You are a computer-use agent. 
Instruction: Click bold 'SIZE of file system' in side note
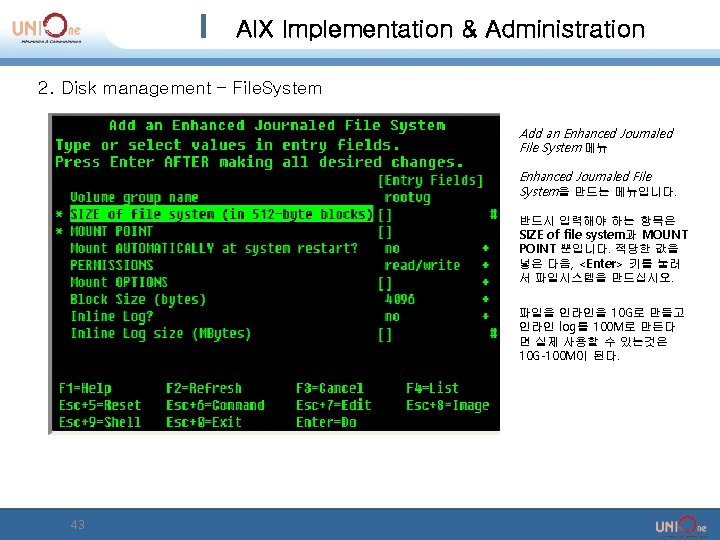(x=572, y=235)
